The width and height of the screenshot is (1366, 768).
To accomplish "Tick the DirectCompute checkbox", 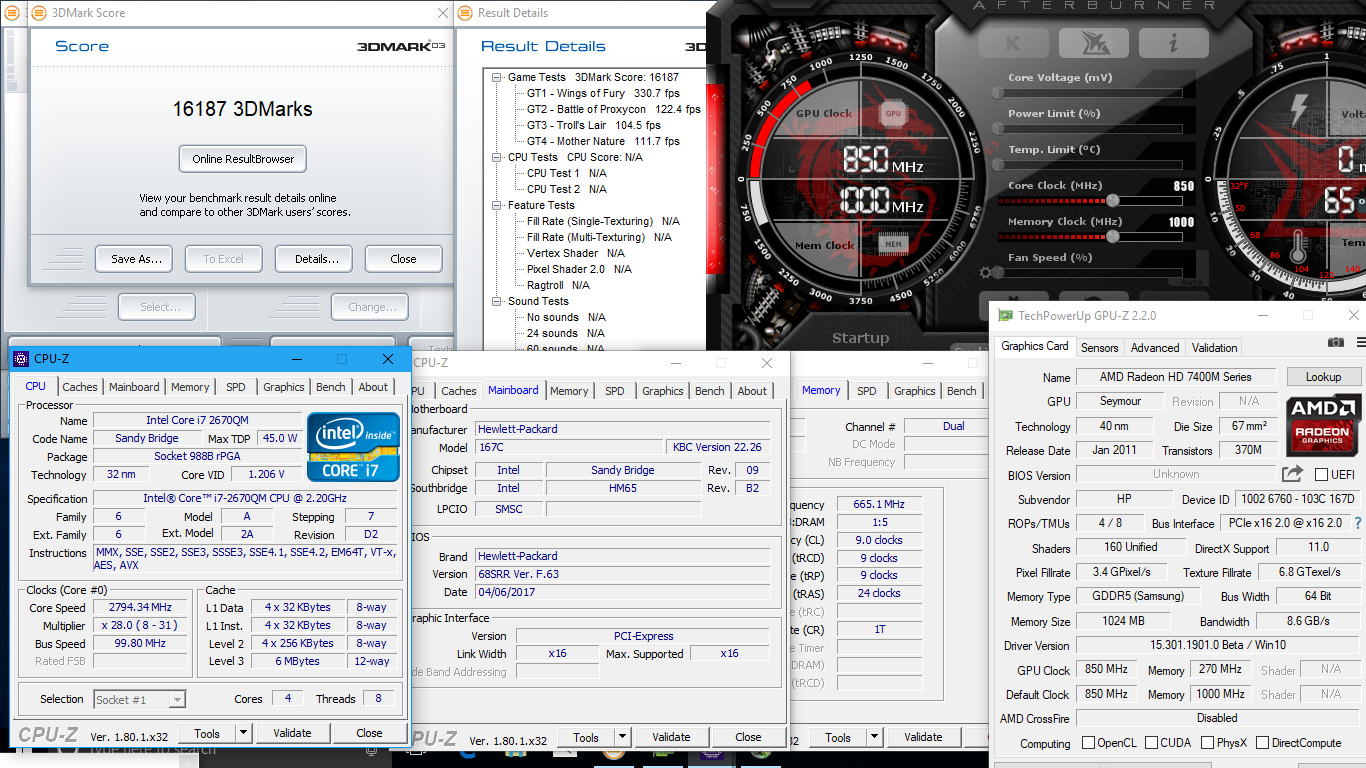I will point(1262,743).
